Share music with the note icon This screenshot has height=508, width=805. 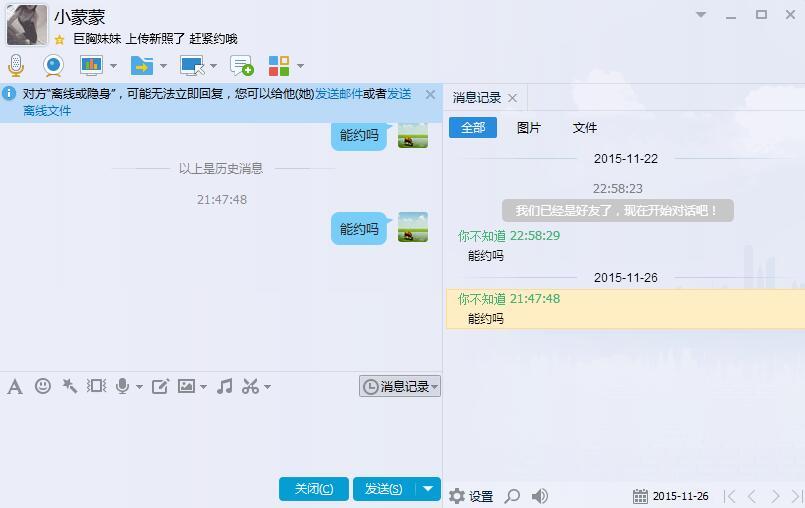click(224, 386)
